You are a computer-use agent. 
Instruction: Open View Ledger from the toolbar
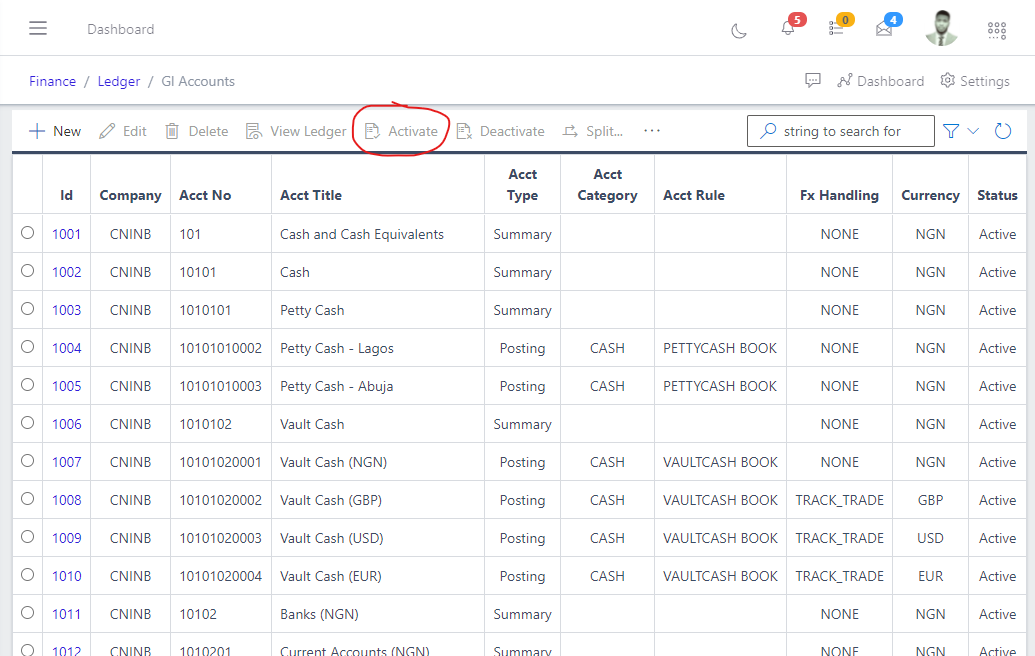(x=296, y=130)
